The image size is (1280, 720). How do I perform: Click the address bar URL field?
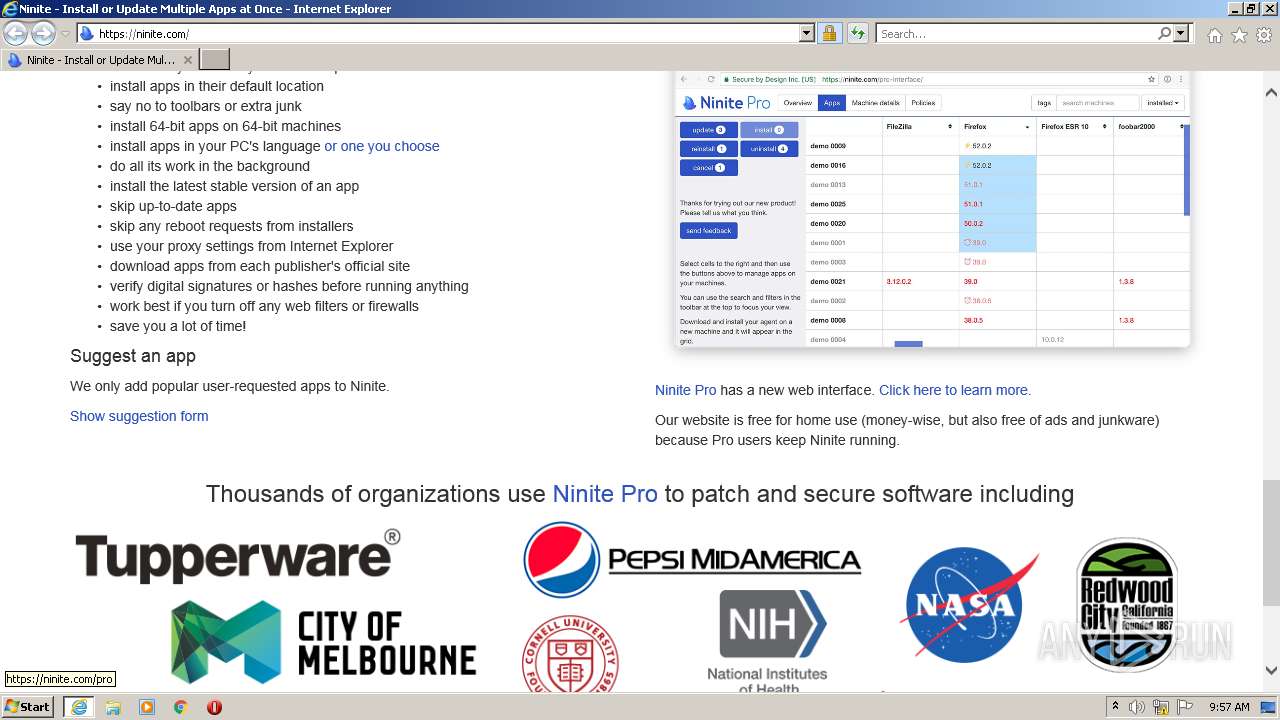(440, 33)
